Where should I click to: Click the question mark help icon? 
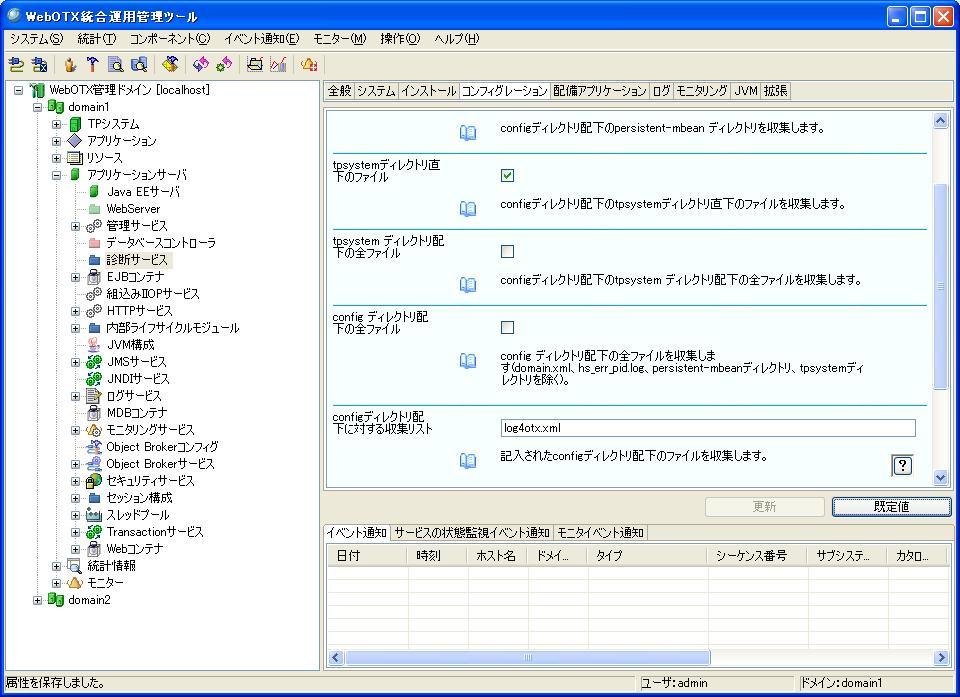coord(901,465)
